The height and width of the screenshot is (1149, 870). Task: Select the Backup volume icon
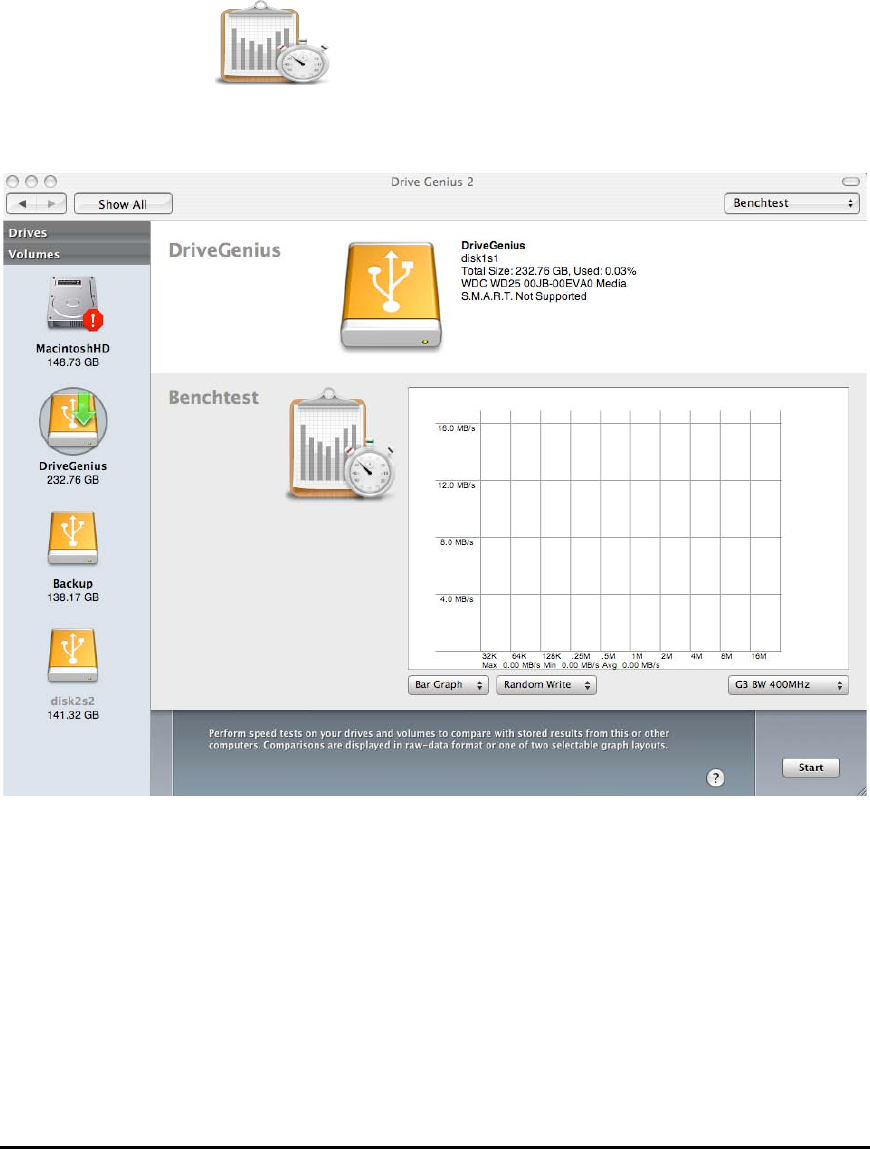73,539
